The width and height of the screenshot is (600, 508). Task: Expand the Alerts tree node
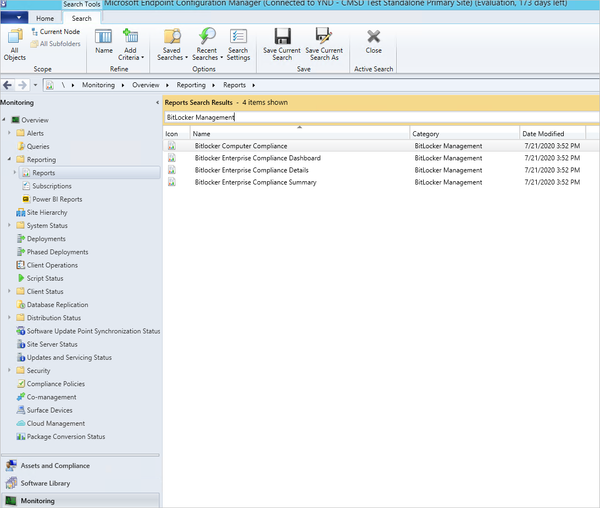9,133
